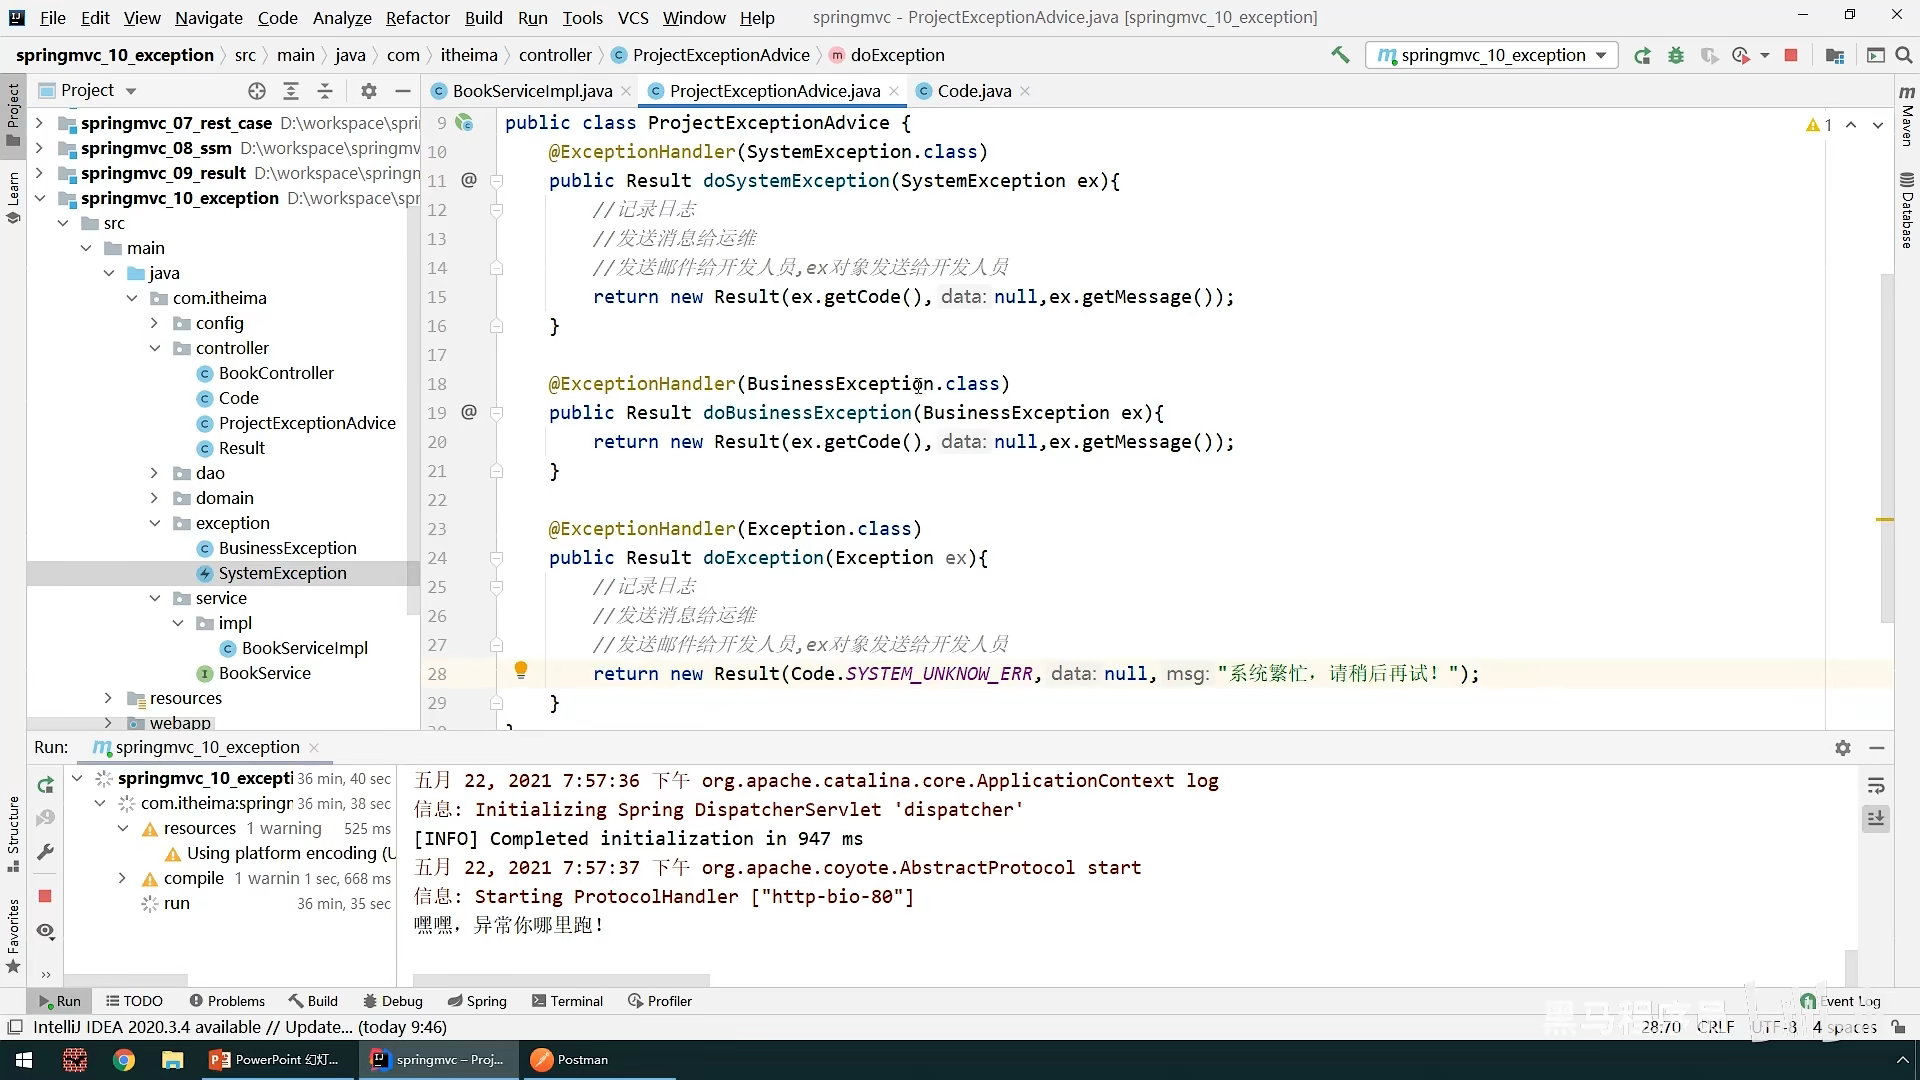Open Project panel settings gear

coord(369,91)
